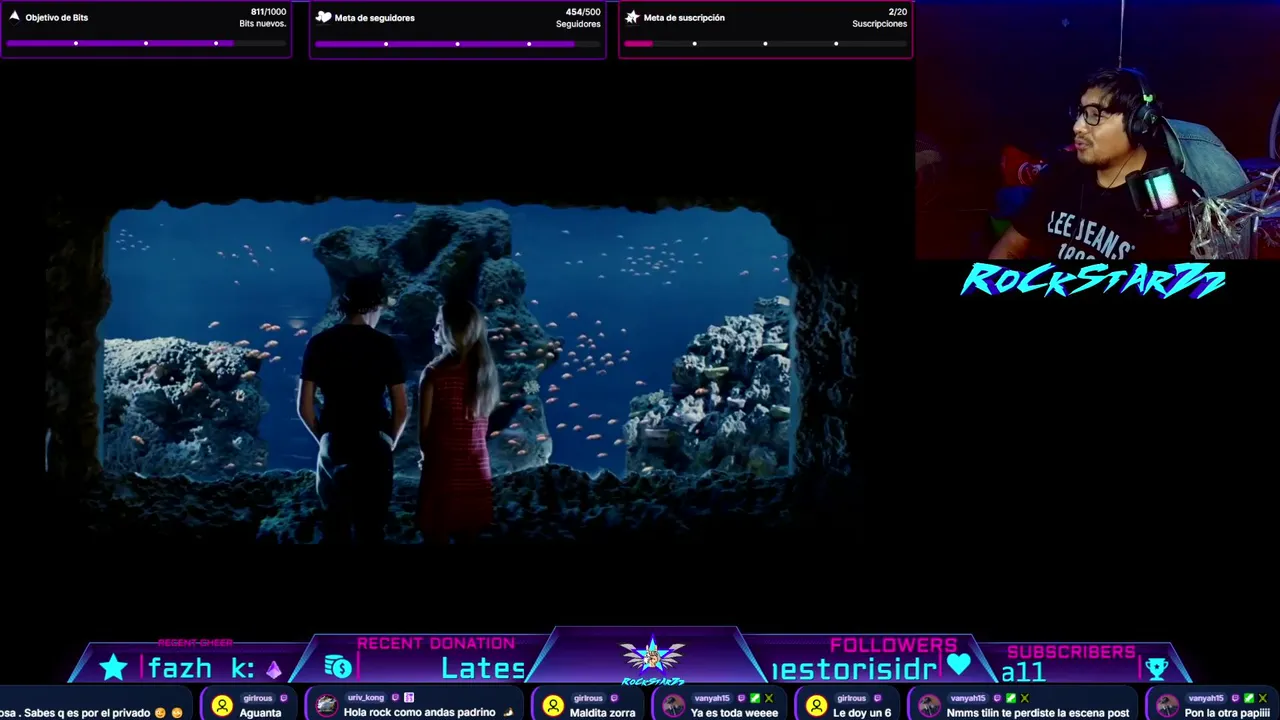
Task: Click girlrous avatar next to 'Aguanta'
Action: (222, 706)
